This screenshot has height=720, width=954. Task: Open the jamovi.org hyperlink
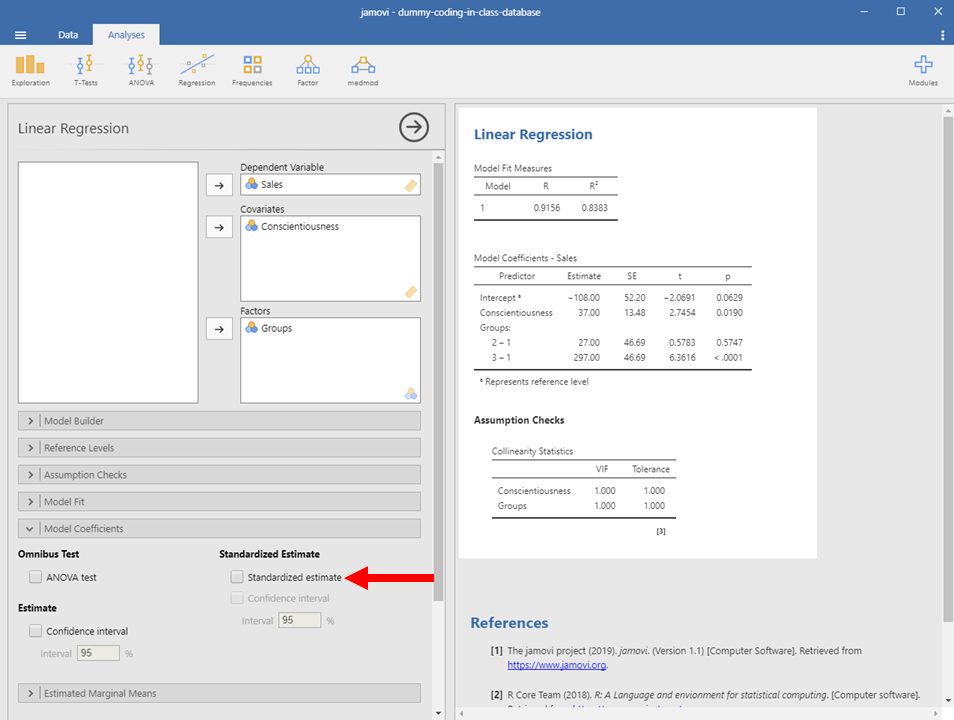556,665
